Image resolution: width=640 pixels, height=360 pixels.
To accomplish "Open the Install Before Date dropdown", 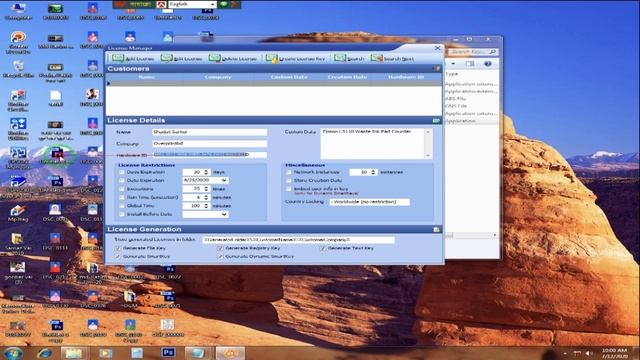I will (x=224, y=214).
